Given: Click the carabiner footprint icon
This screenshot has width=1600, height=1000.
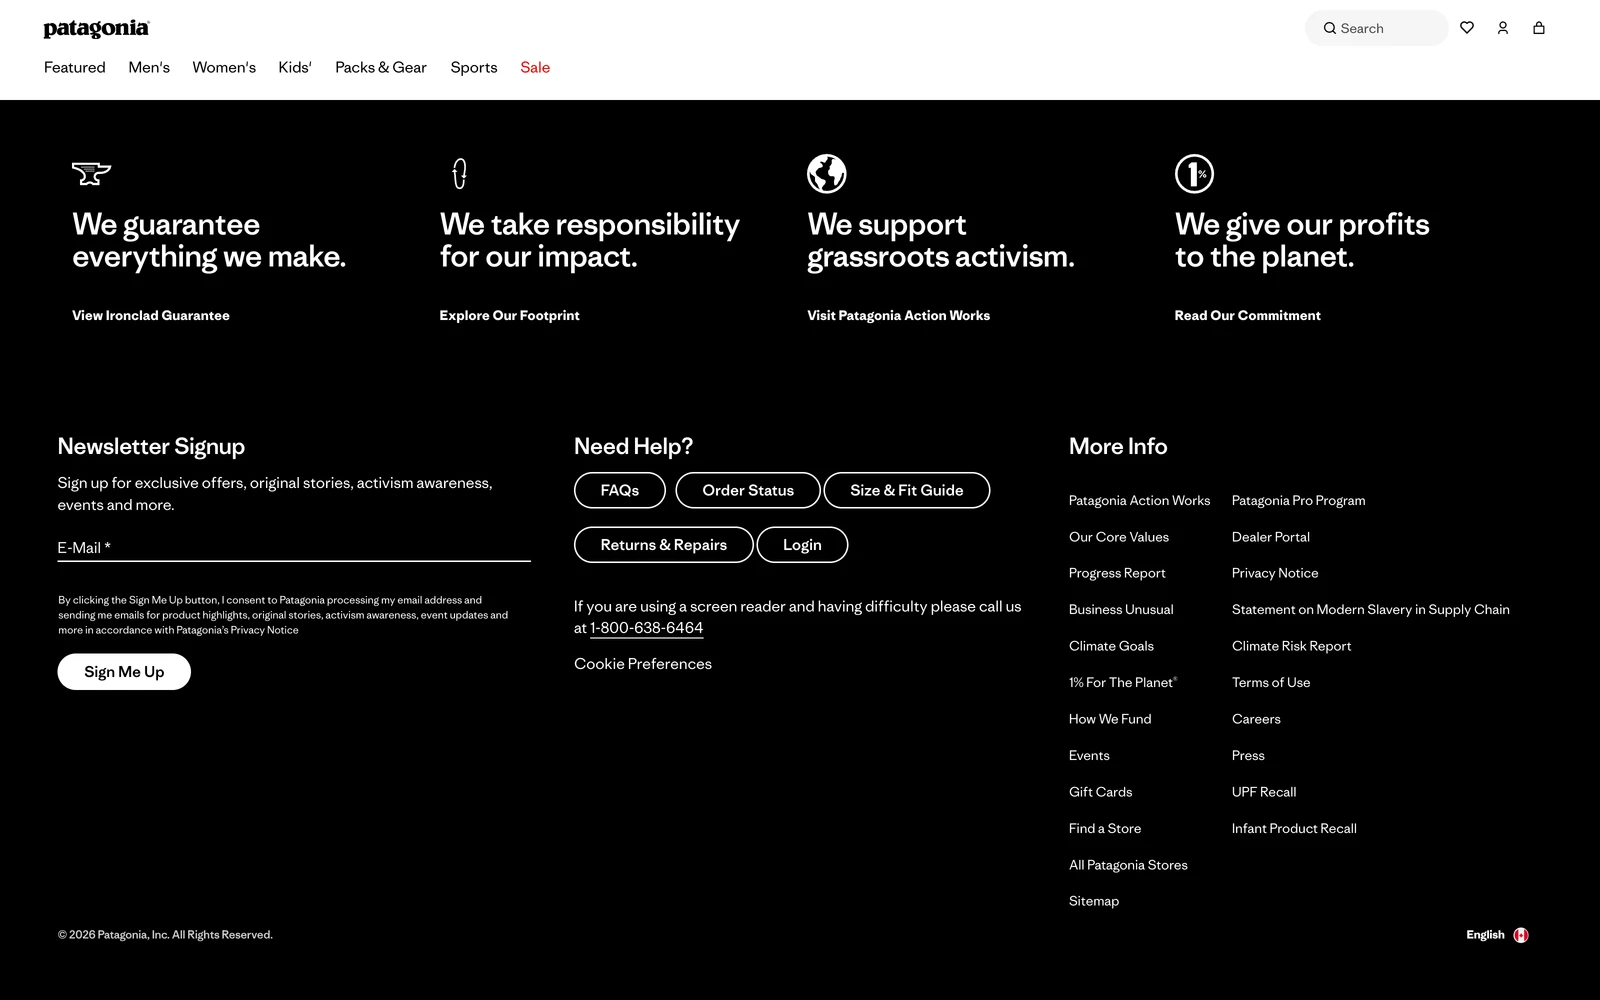Looking at the screenshot, I should (459, 174).
